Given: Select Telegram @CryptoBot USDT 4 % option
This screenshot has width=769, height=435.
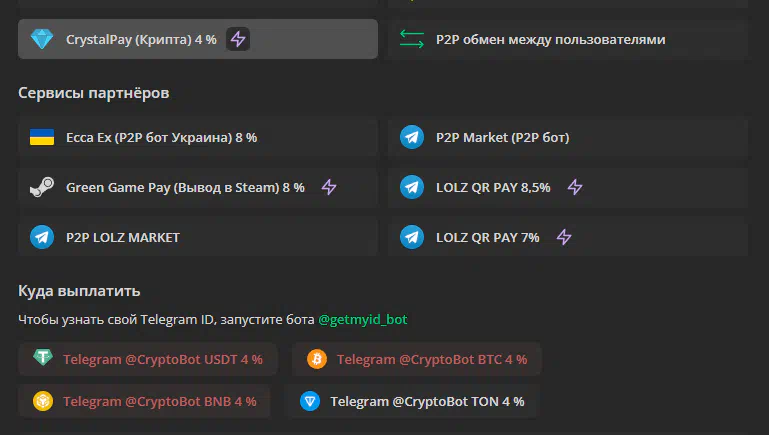Looking at the screenshot, I should pyautogui.click(x=148, y=359).
